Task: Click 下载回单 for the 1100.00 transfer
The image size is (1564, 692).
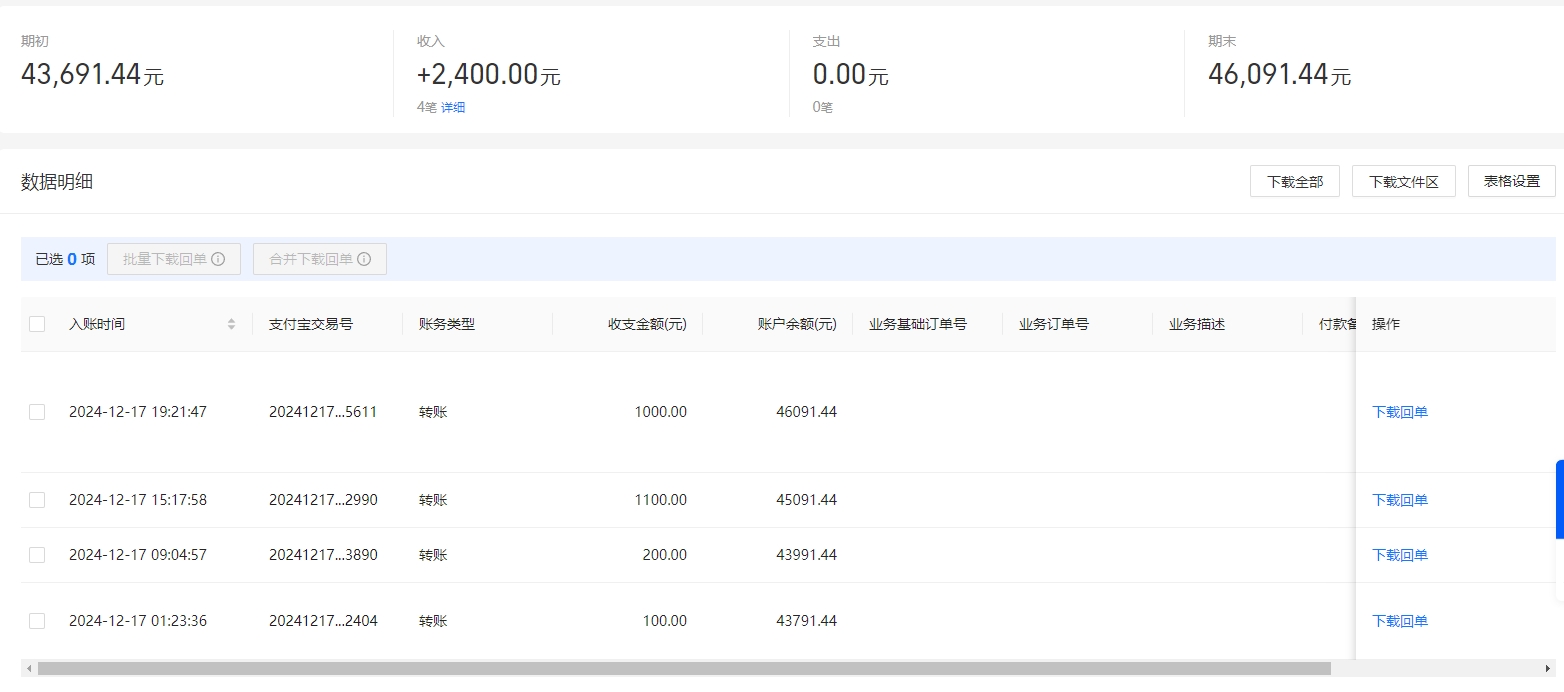Action: pyautogui.click(x=1400, y=500)
